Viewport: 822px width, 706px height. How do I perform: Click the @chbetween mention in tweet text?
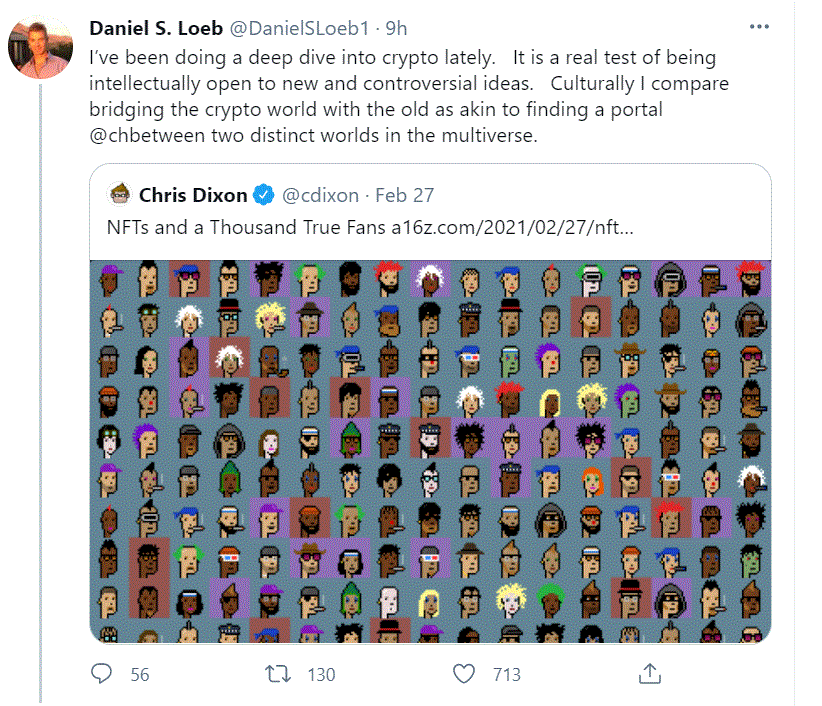tap(146, 136)
